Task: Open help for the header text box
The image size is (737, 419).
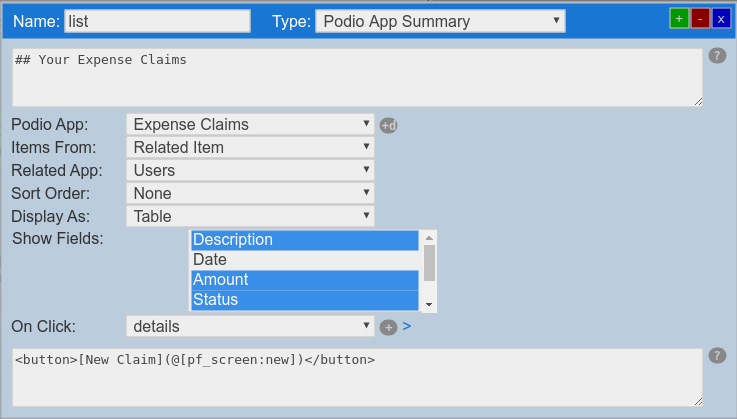Action: click(717, 55)
